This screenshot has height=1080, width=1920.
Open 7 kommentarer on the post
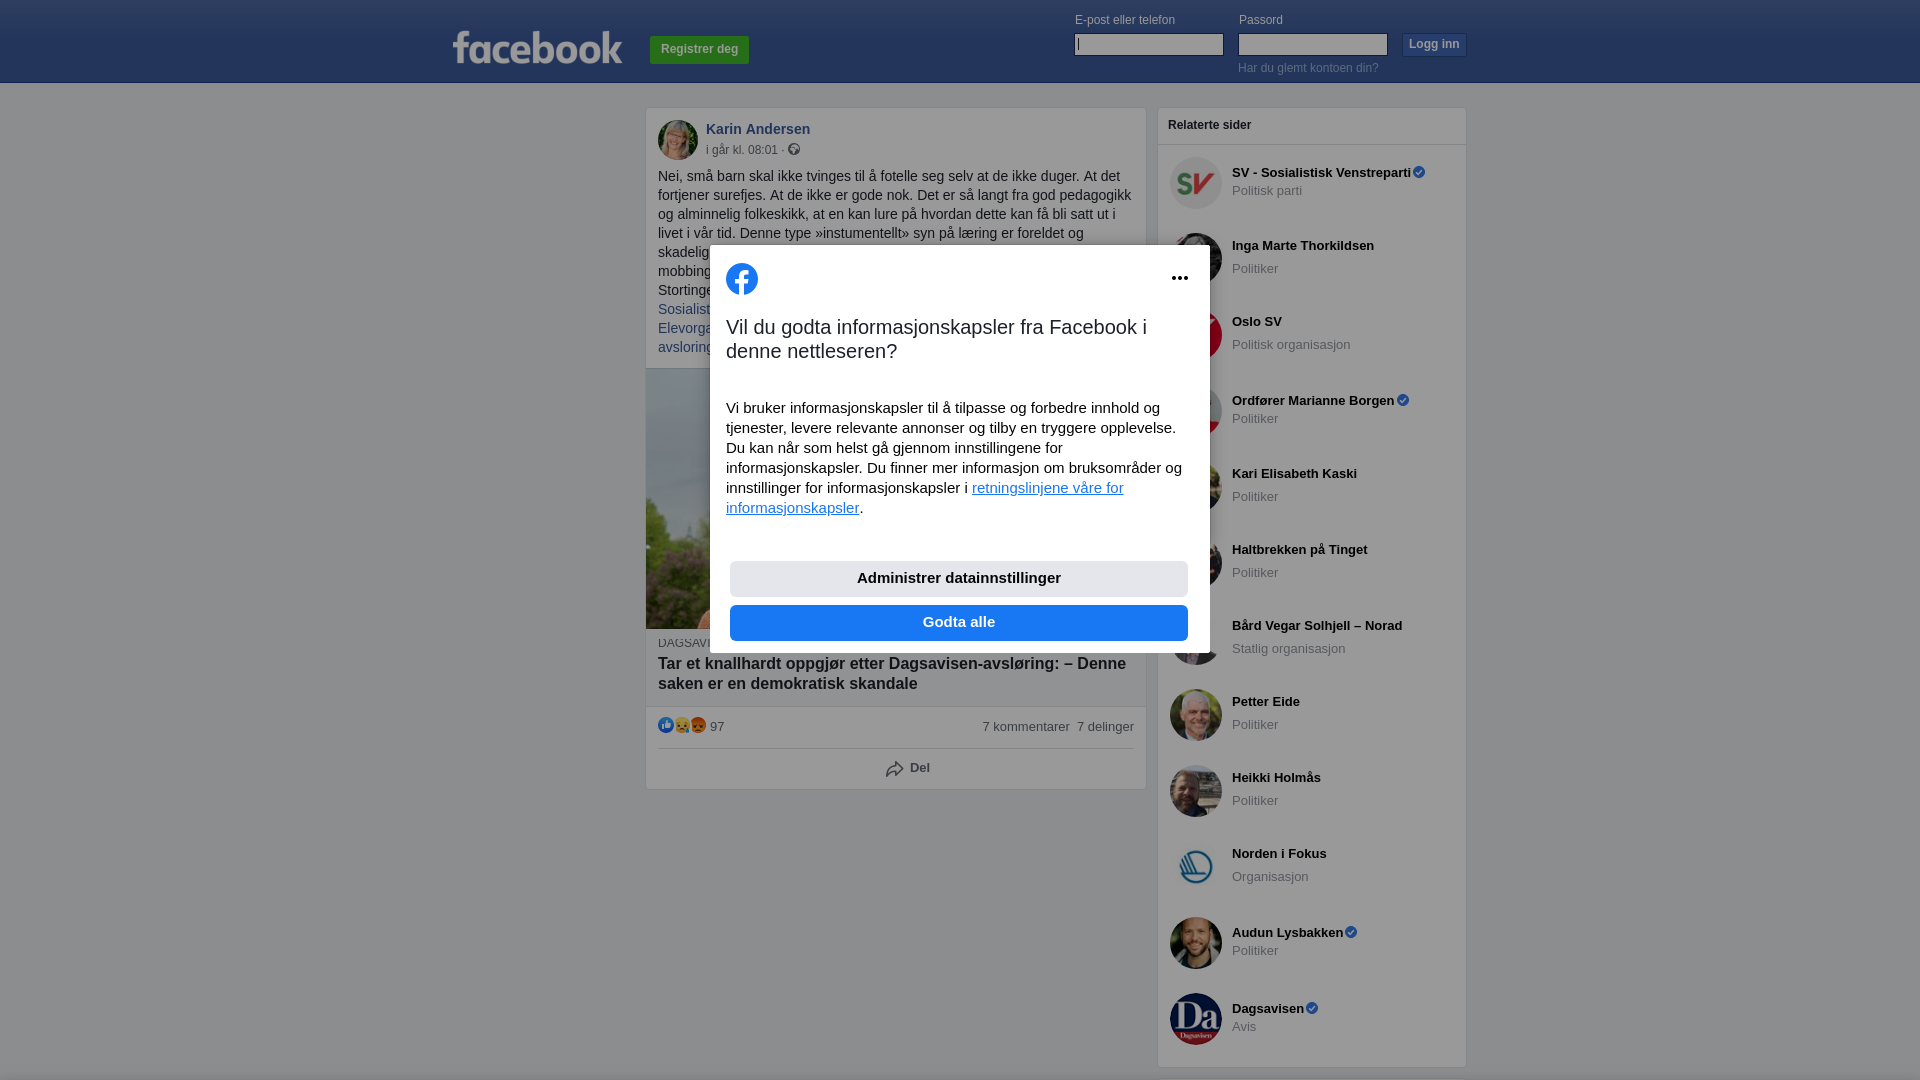point(1026,727)
